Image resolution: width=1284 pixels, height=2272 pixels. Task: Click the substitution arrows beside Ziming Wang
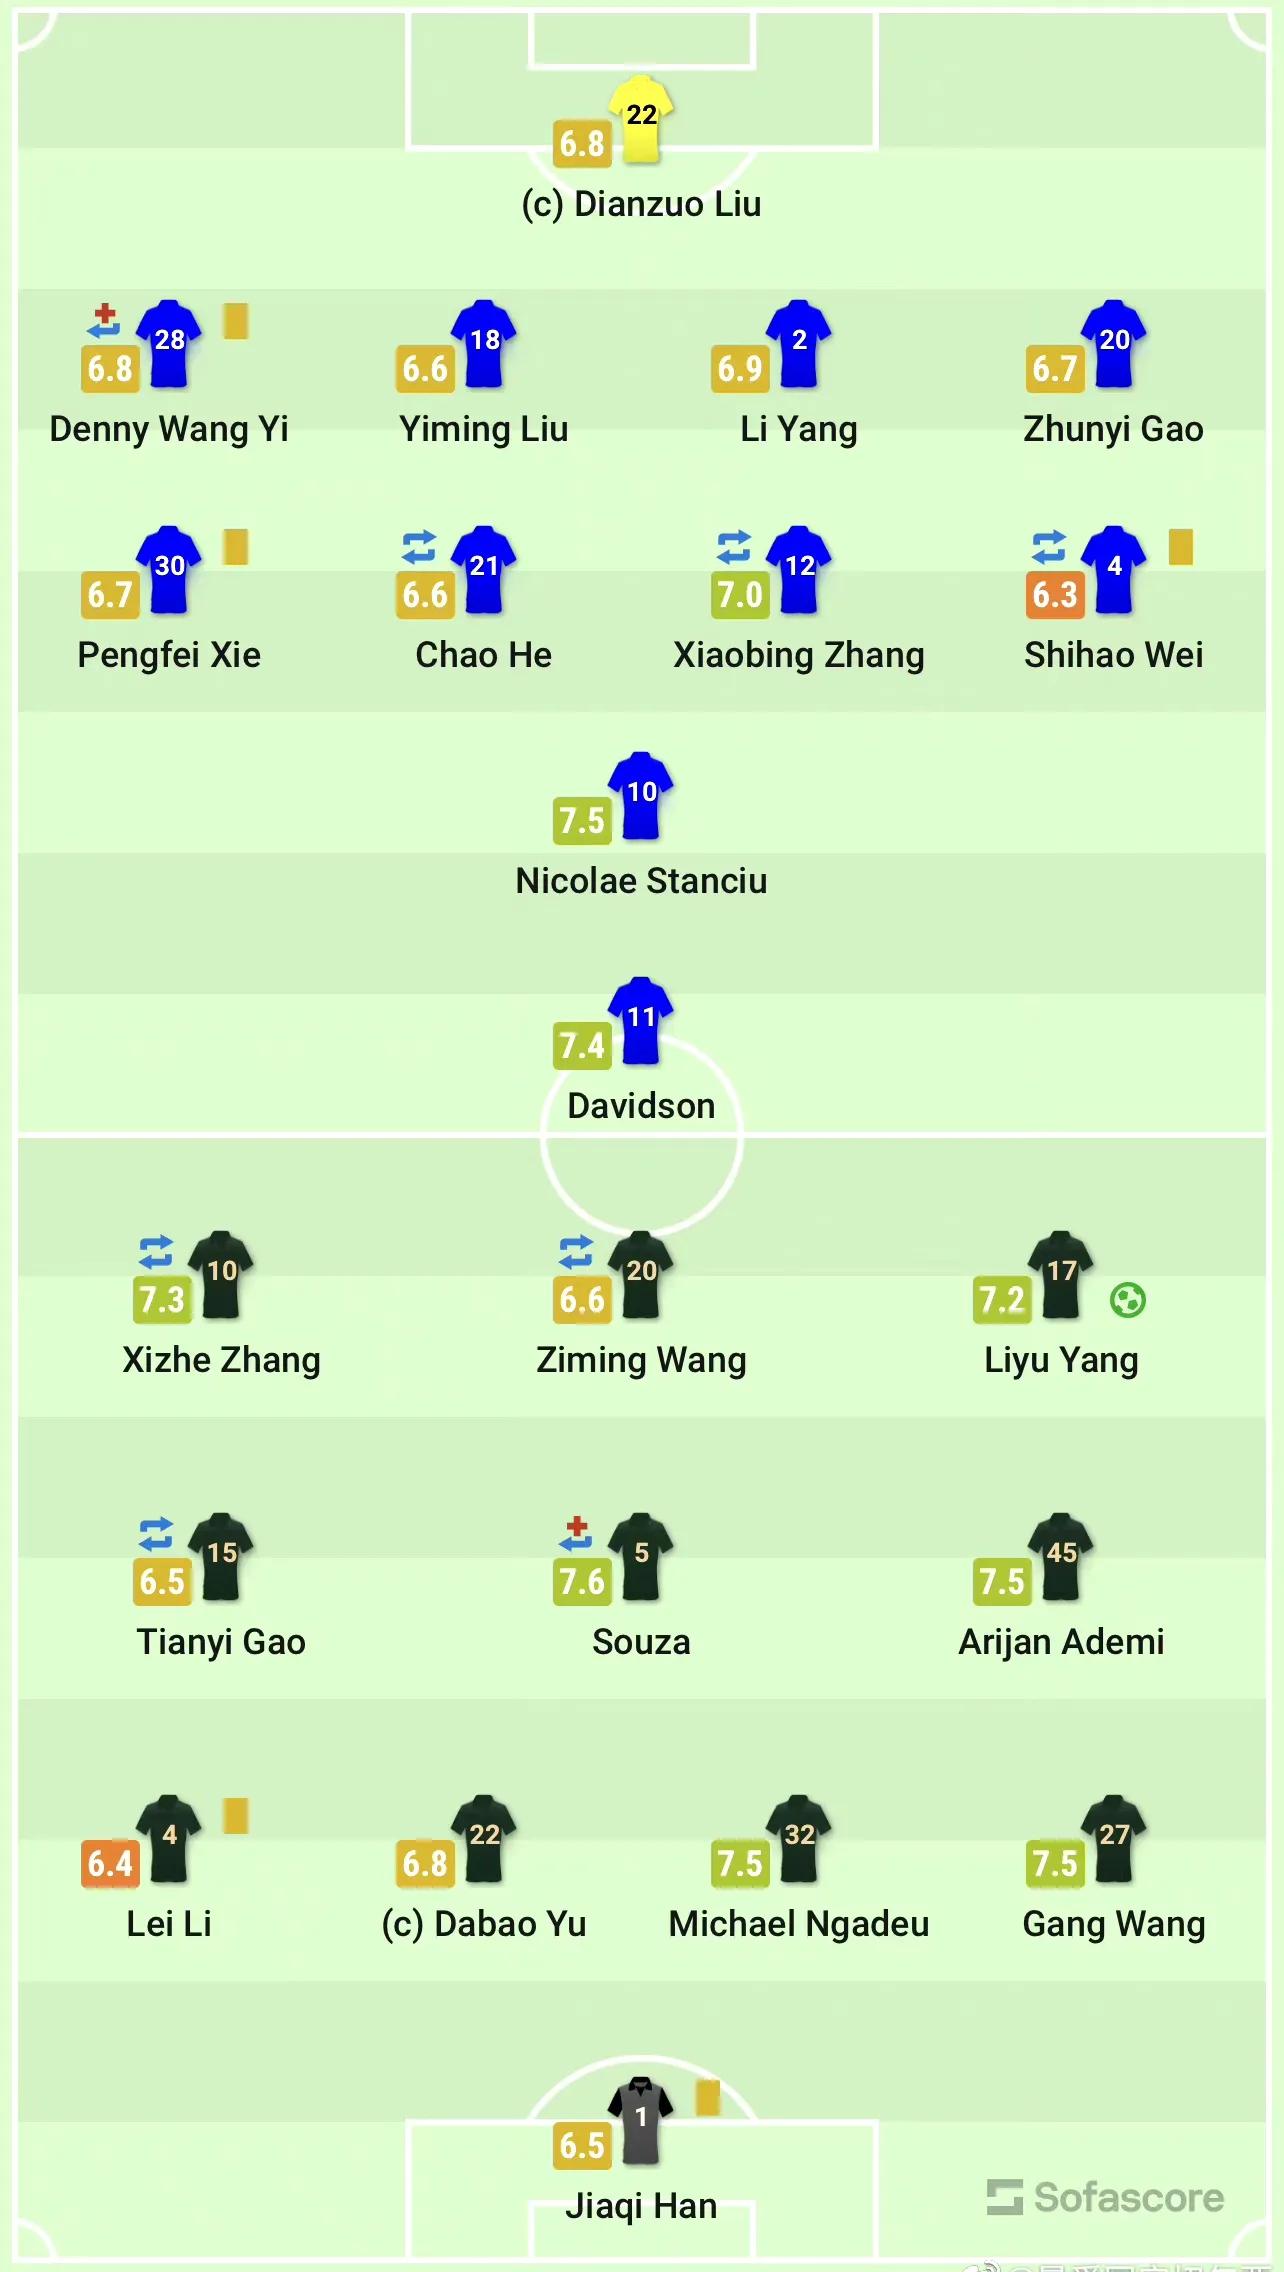[576, 1251]
